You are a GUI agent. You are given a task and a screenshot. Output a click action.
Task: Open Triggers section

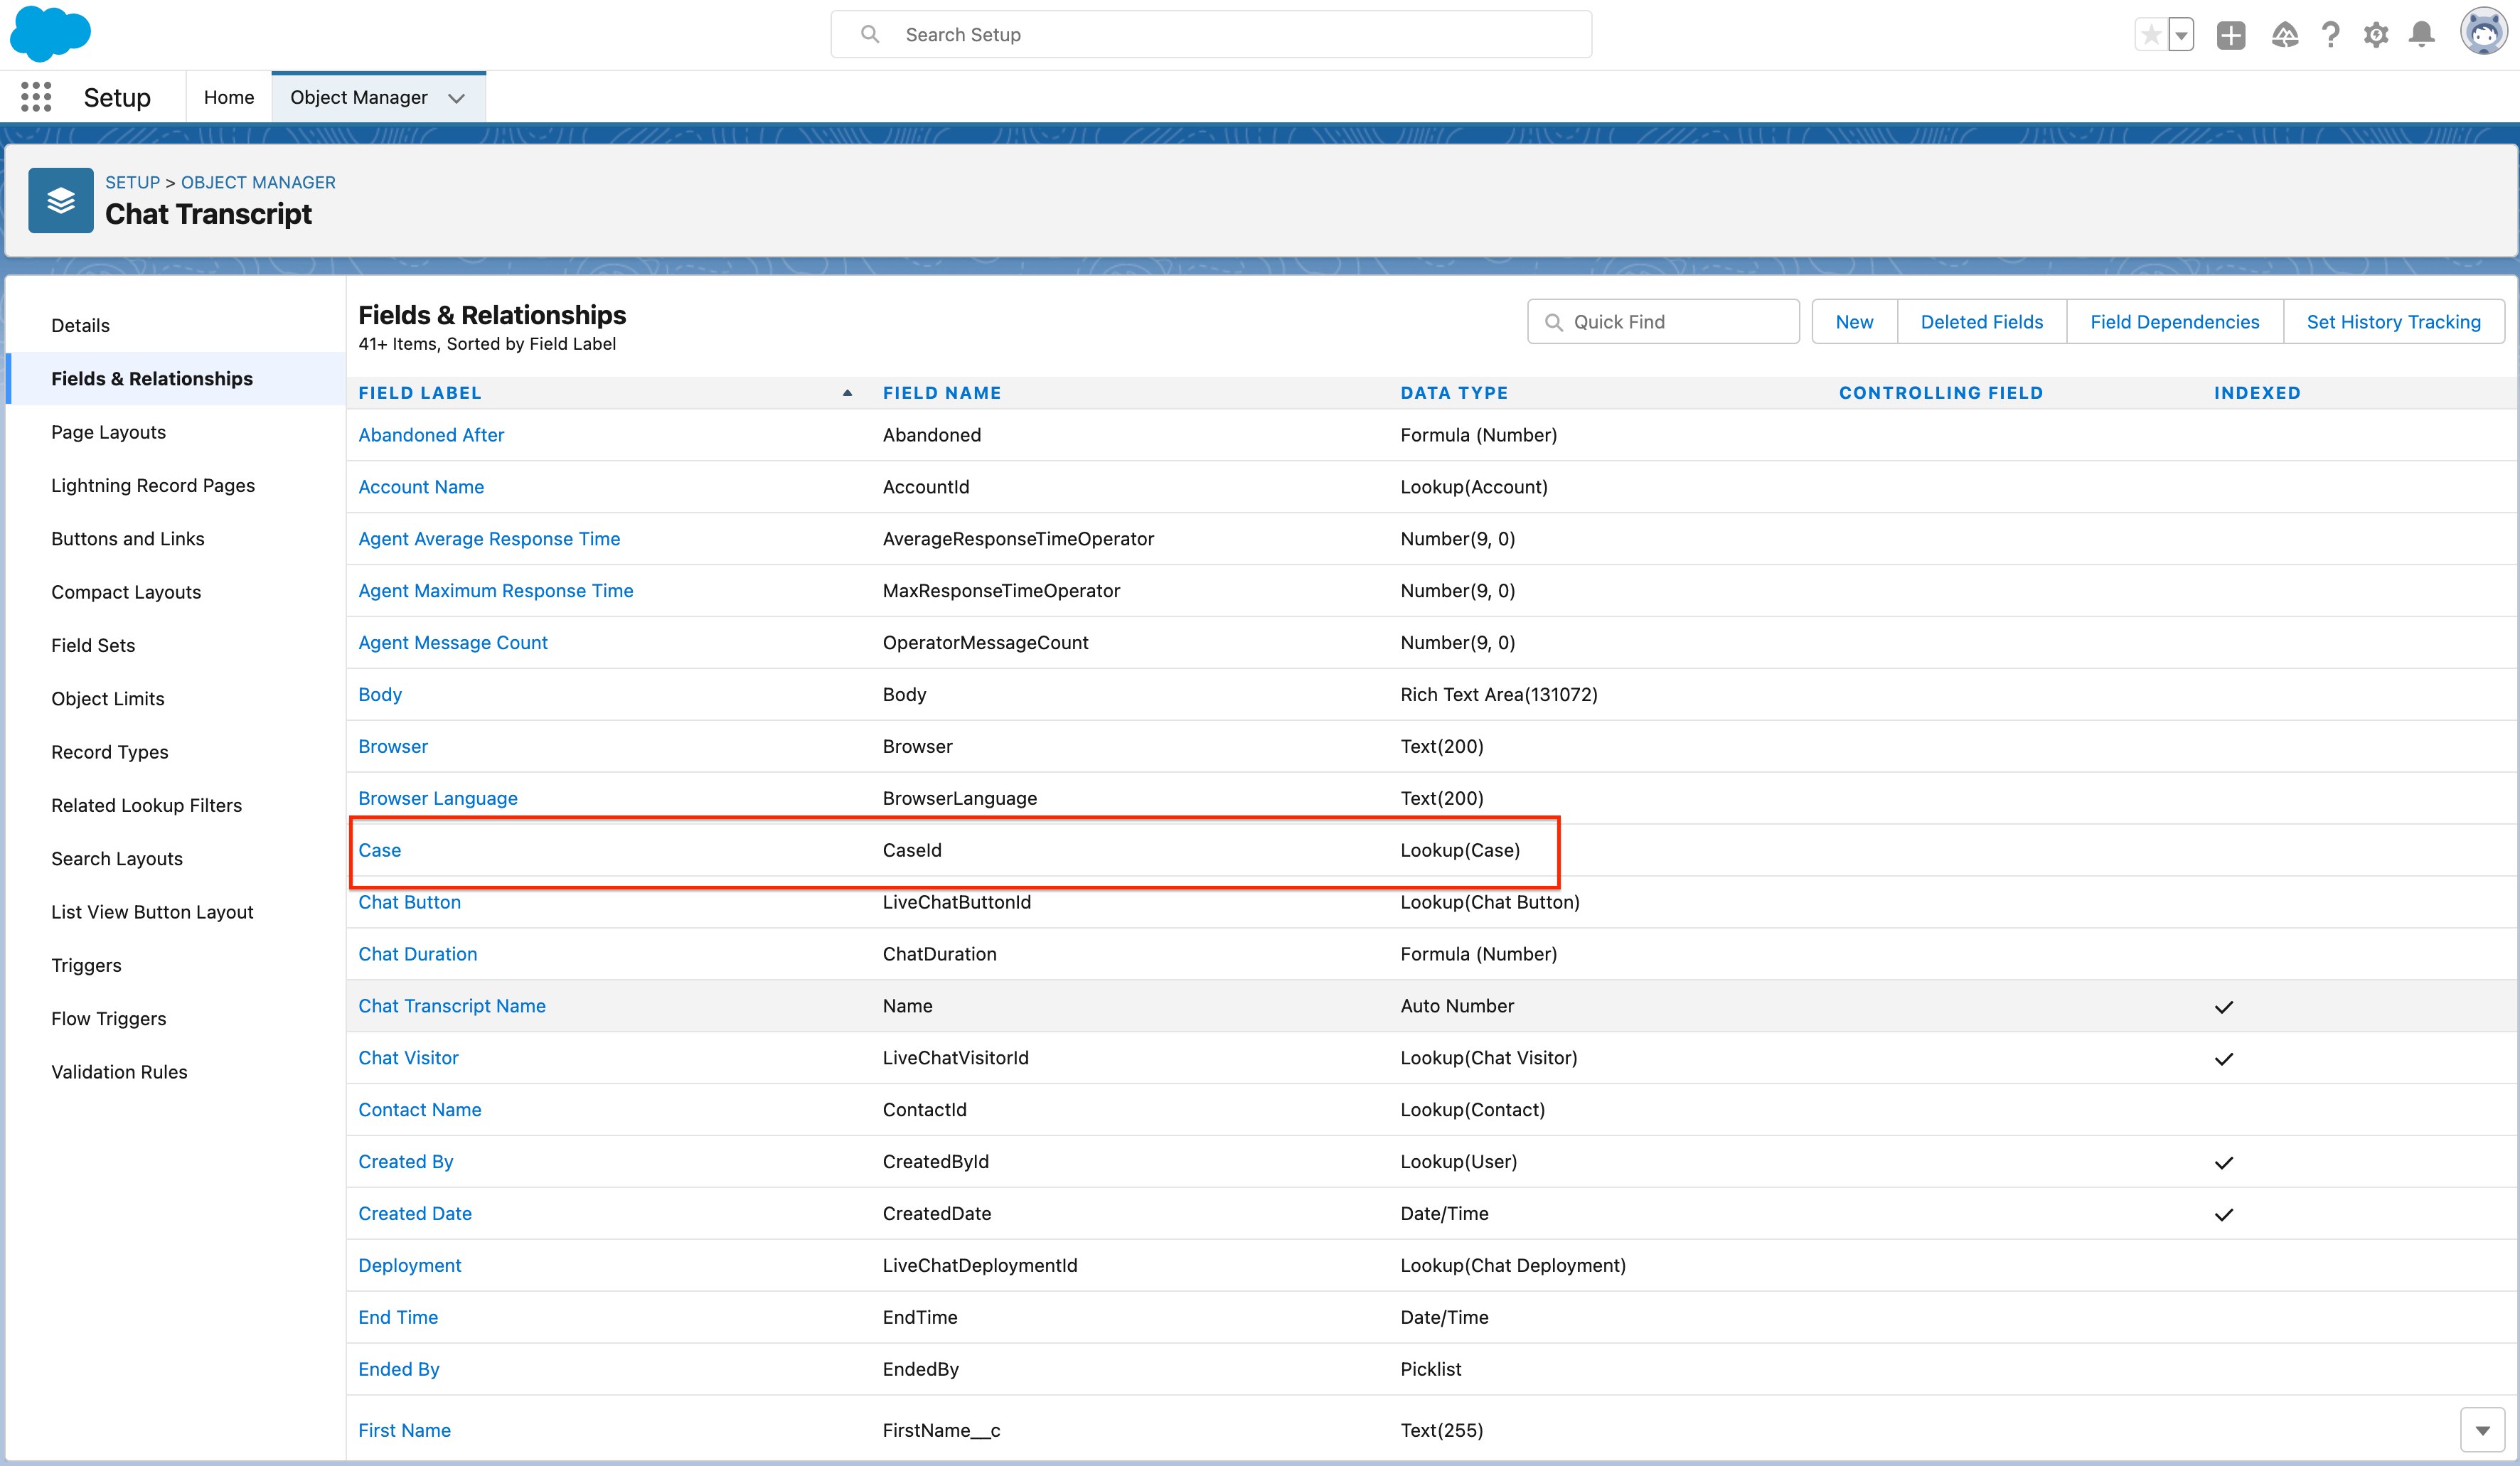click(x=86, y=965)
